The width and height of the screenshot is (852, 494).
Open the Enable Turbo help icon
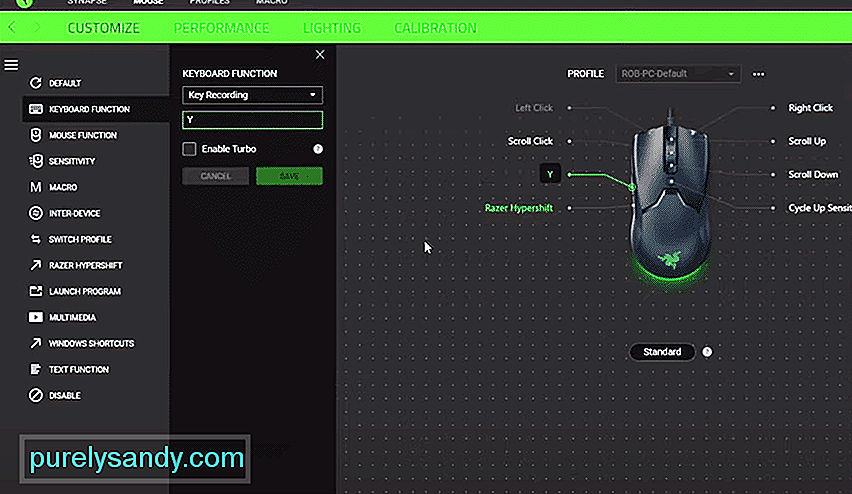(x=318, y=149)
